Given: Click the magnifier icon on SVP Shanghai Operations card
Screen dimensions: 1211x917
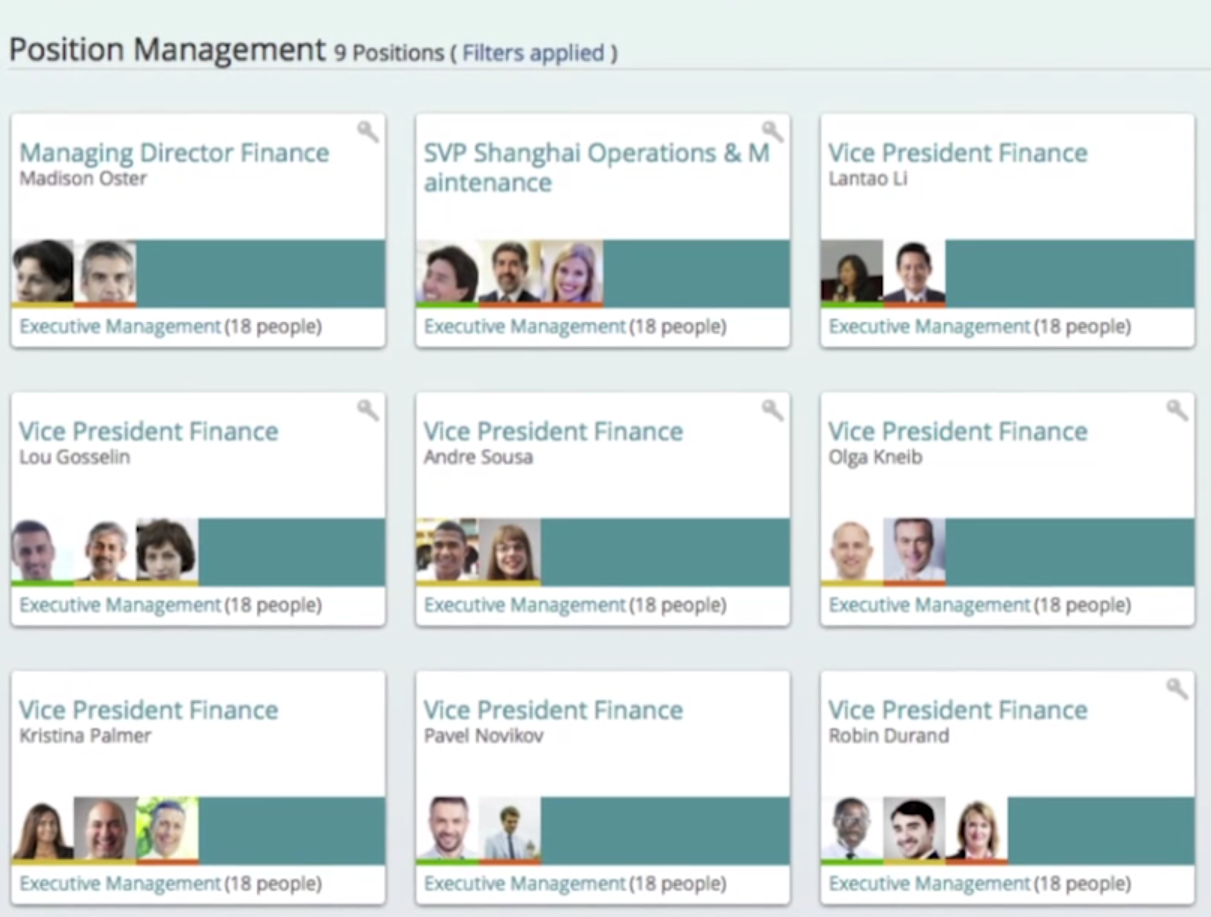Looking at the screenshot, I should 772,131.
